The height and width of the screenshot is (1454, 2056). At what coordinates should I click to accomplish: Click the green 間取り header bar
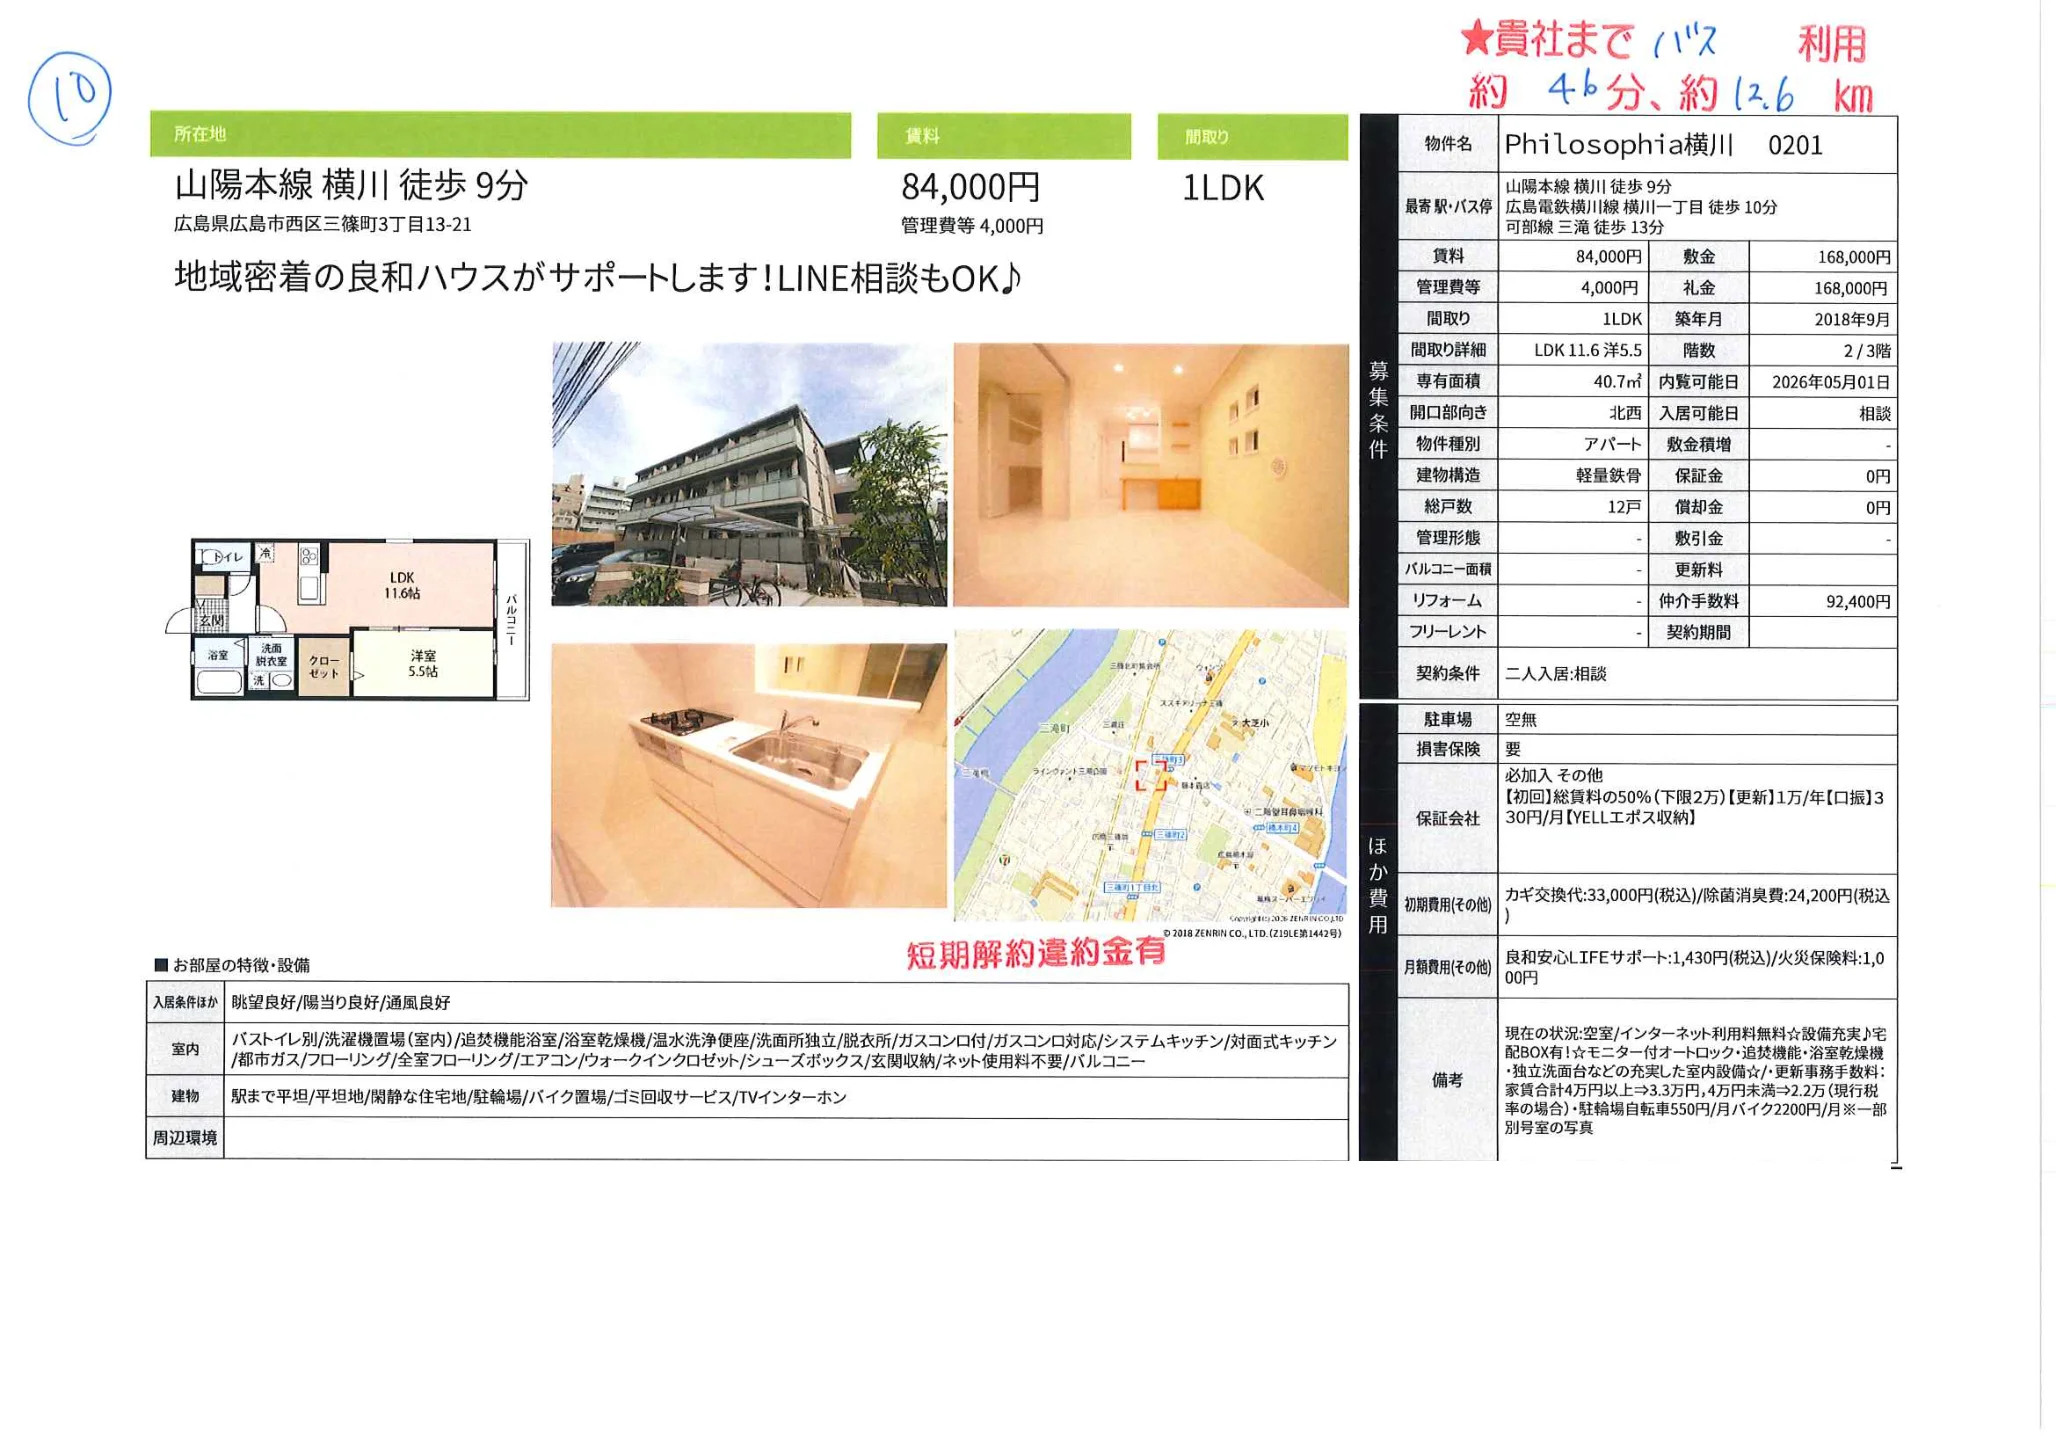click(1252, 137)
